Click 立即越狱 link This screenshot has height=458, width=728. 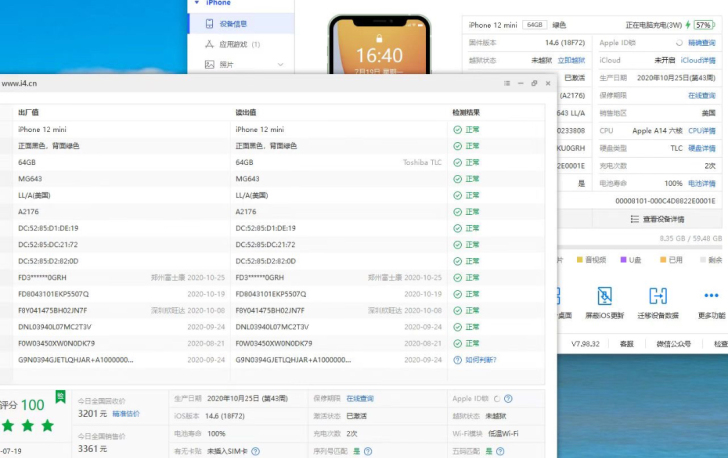(571, 60)
